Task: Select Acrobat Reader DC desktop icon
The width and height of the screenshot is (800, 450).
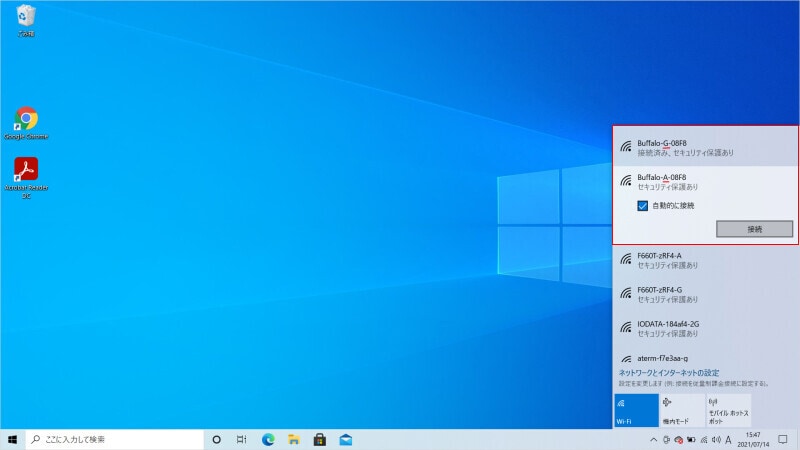Action: click(26, 172)
